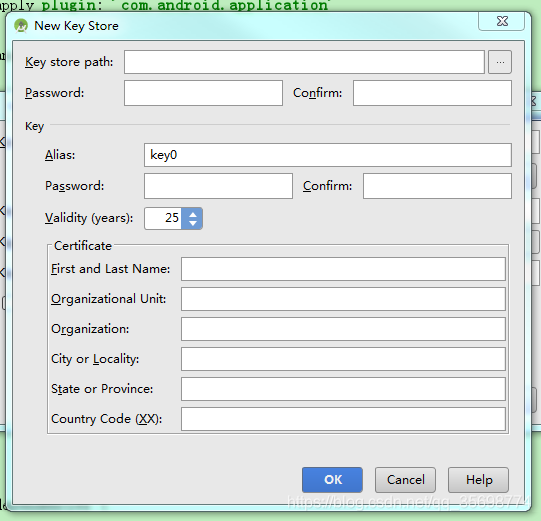
Task: Focus the key store Confirm password field
Action: [432, 93]
